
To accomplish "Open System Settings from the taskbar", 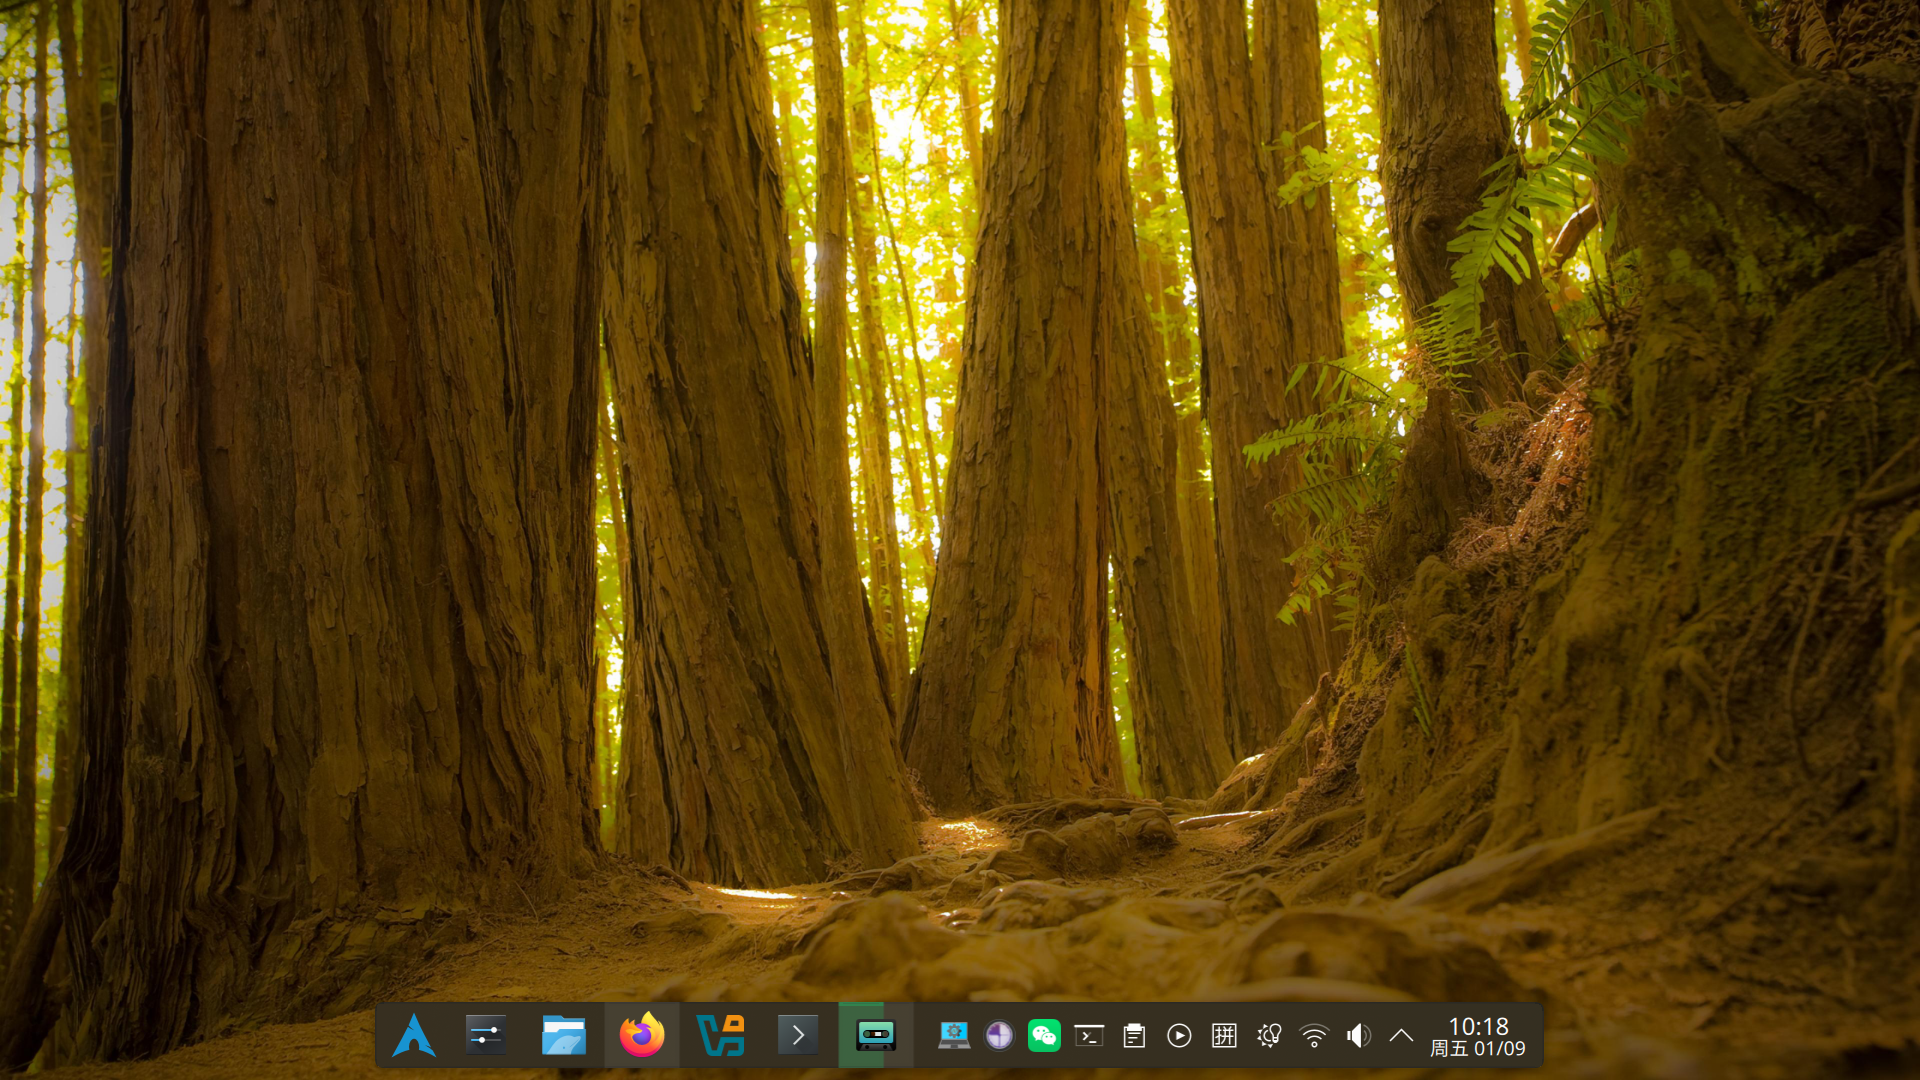I will (486, 1035).
